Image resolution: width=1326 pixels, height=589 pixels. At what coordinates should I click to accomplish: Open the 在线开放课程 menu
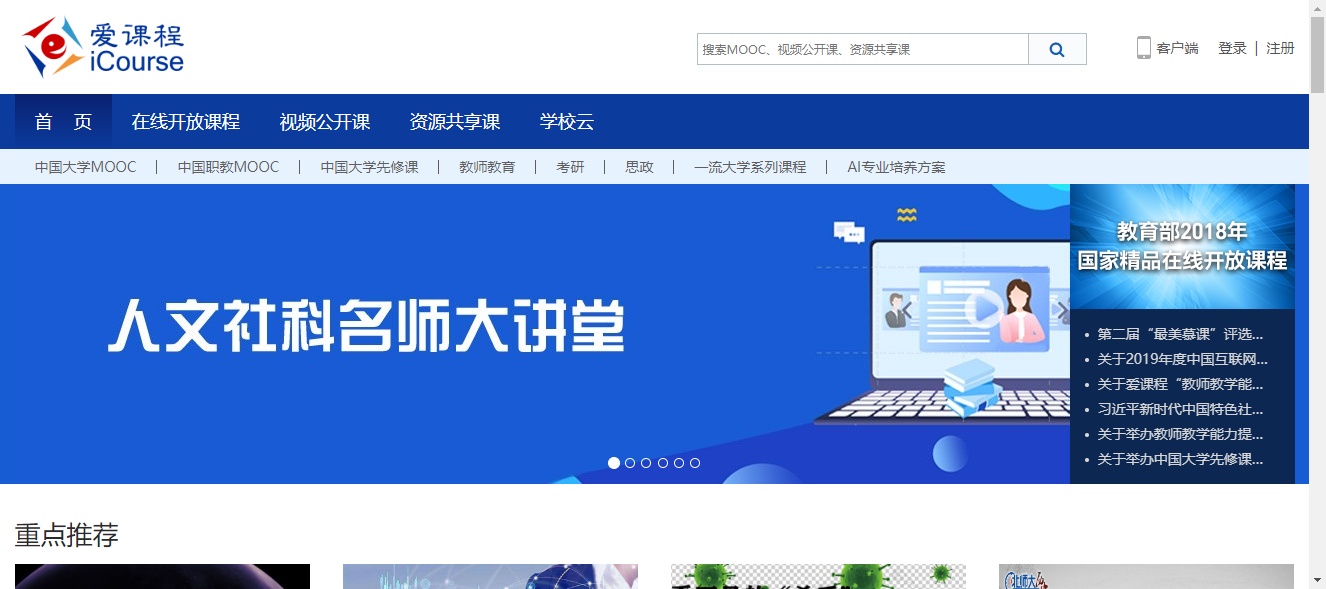tap(186, 121)
